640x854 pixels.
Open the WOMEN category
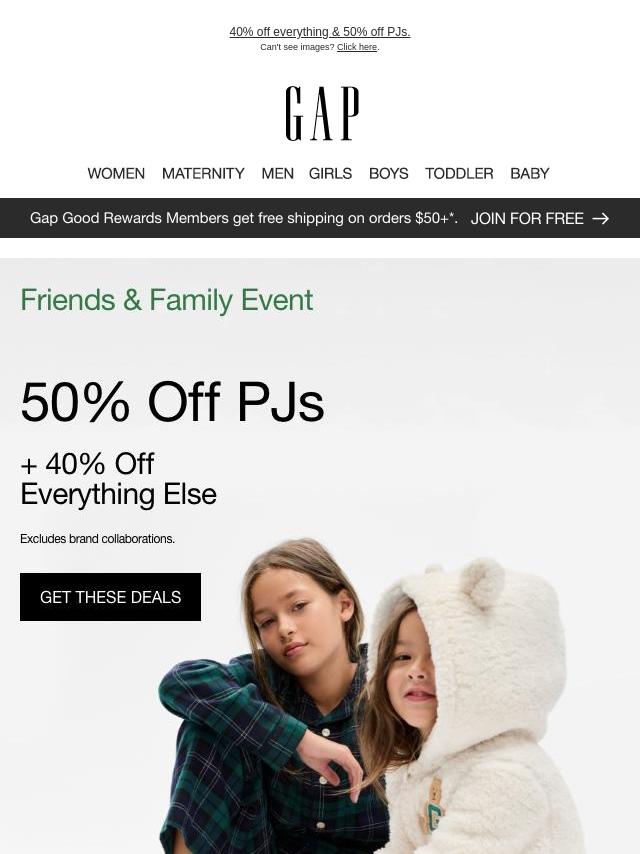pos(116,173)
